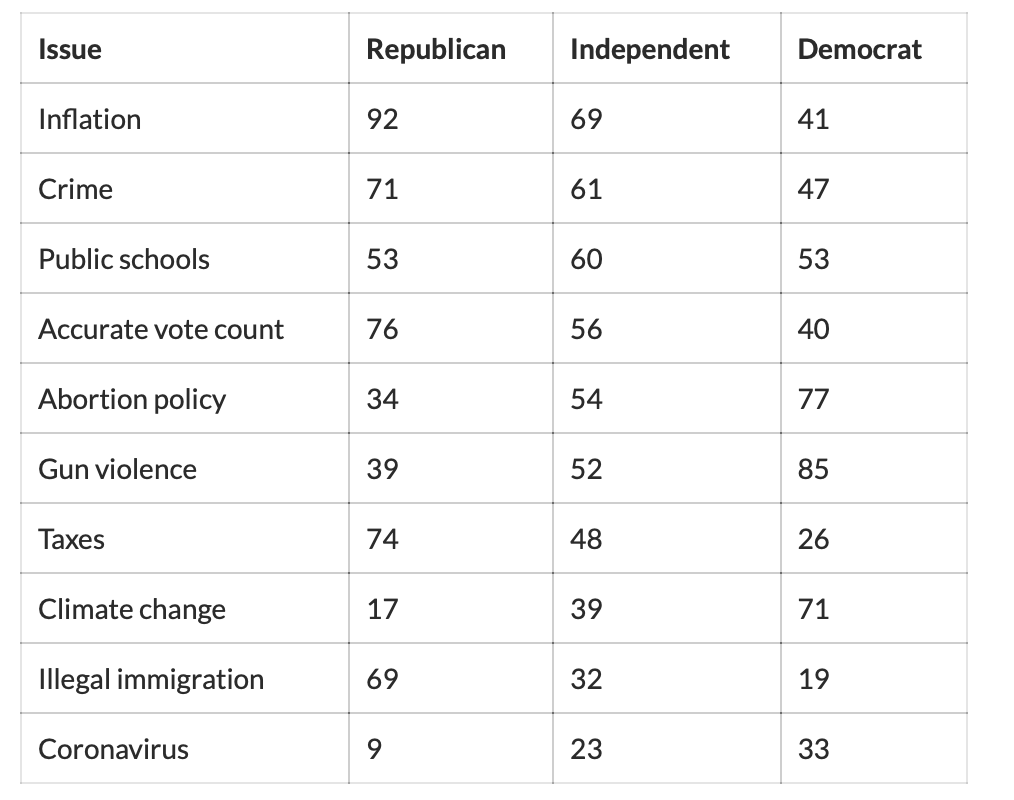Image resolution: width=1014 pixels, height=800 pixels.
Task: Select the Illegal immigration row label
Action: pyautogui.click(x=151, y=679)
